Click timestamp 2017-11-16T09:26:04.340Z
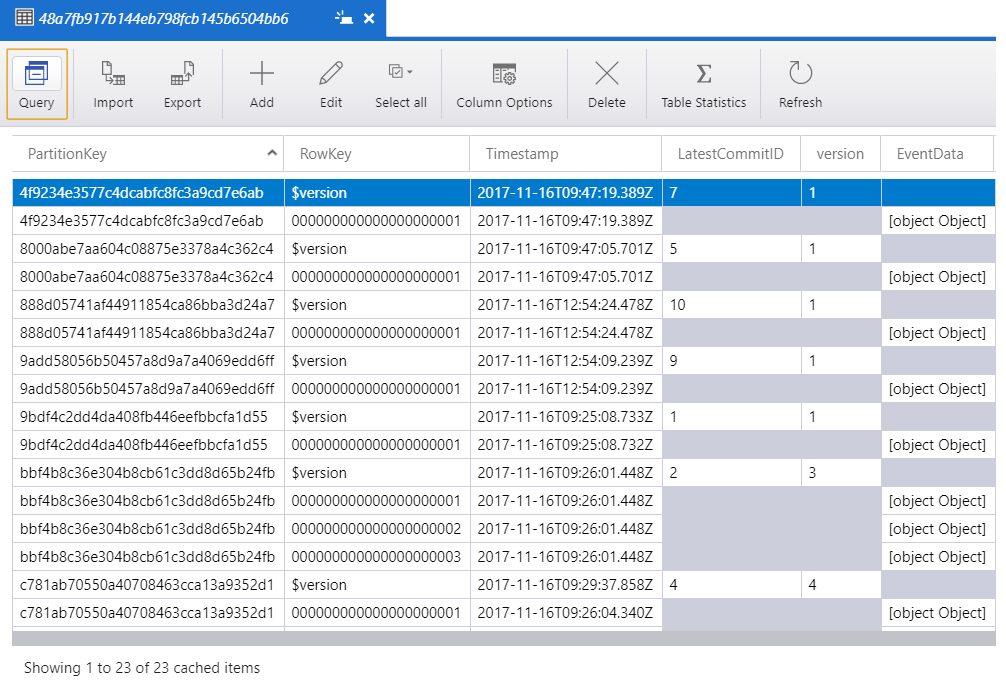 click(565, 613)
